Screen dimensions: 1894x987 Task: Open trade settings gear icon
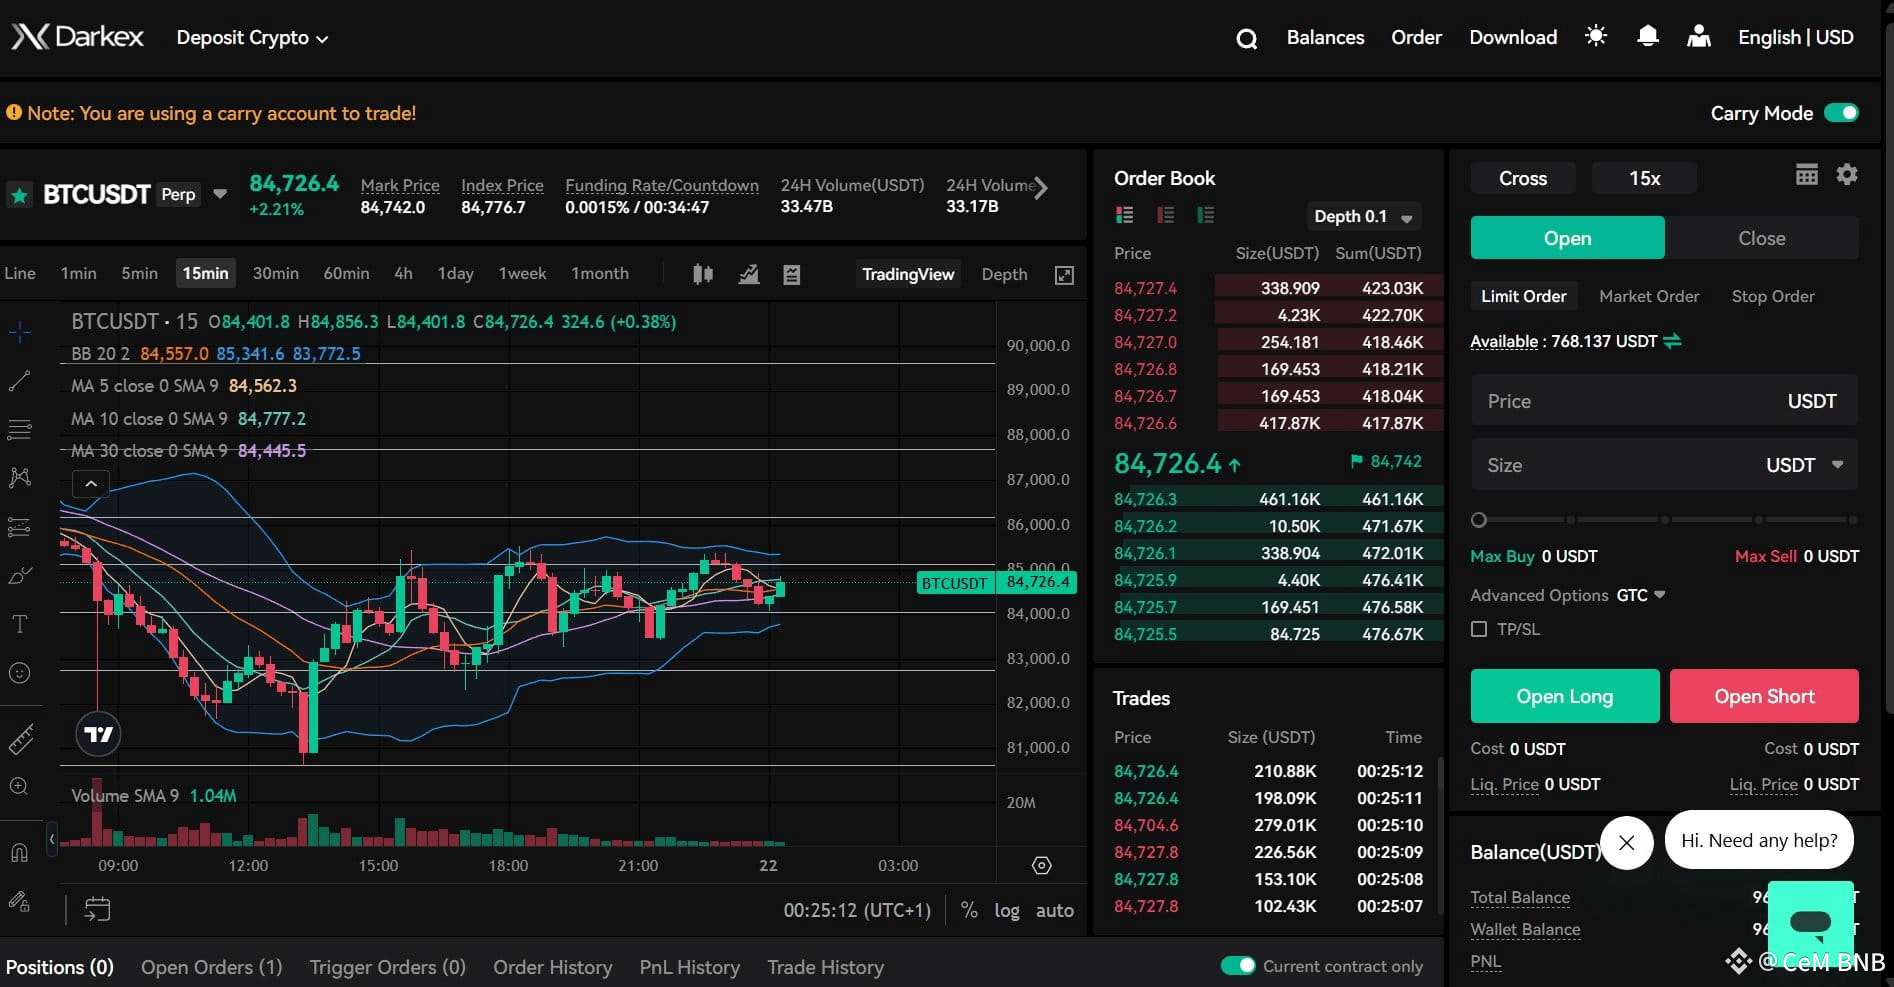[x=1847, y=174]
